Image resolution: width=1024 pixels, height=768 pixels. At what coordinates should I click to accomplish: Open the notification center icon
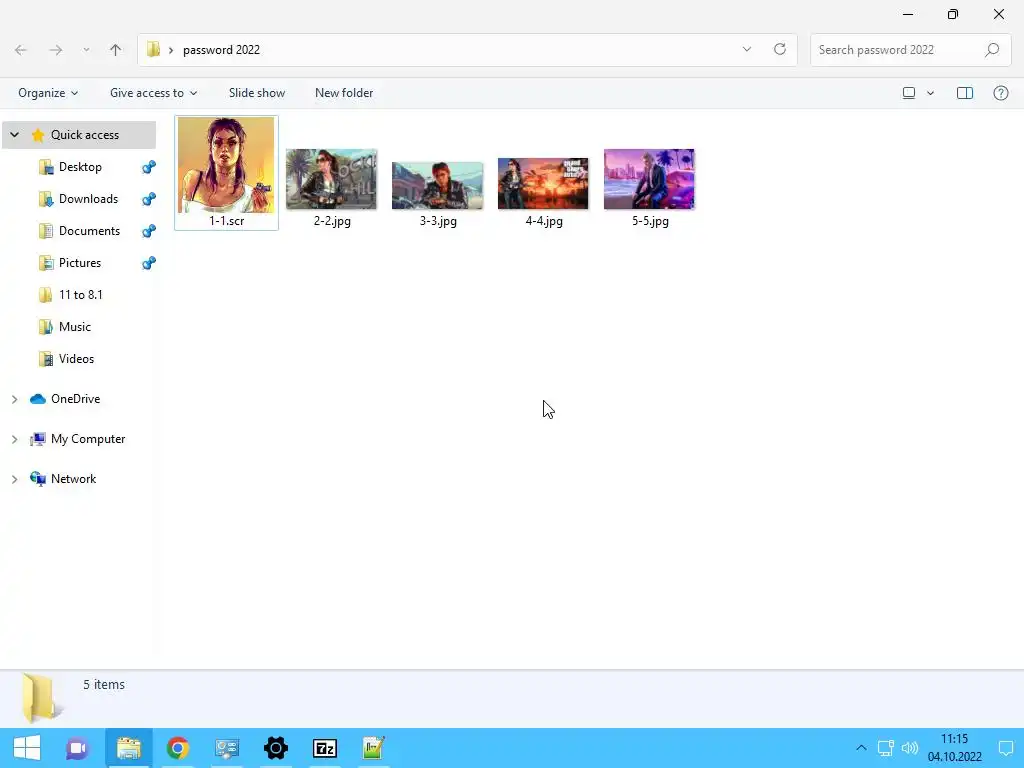click(1006, 748)
